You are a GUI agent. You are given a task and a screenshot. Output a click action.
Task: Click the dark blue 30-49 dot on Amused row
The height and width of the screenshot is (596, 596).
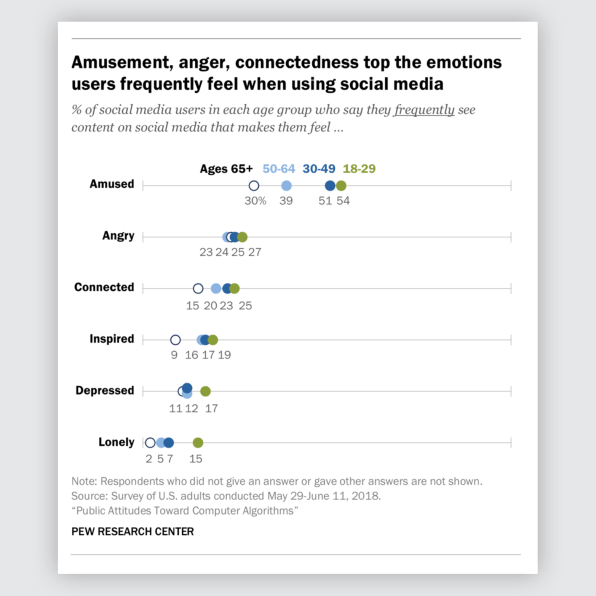[x=330, y=186]
